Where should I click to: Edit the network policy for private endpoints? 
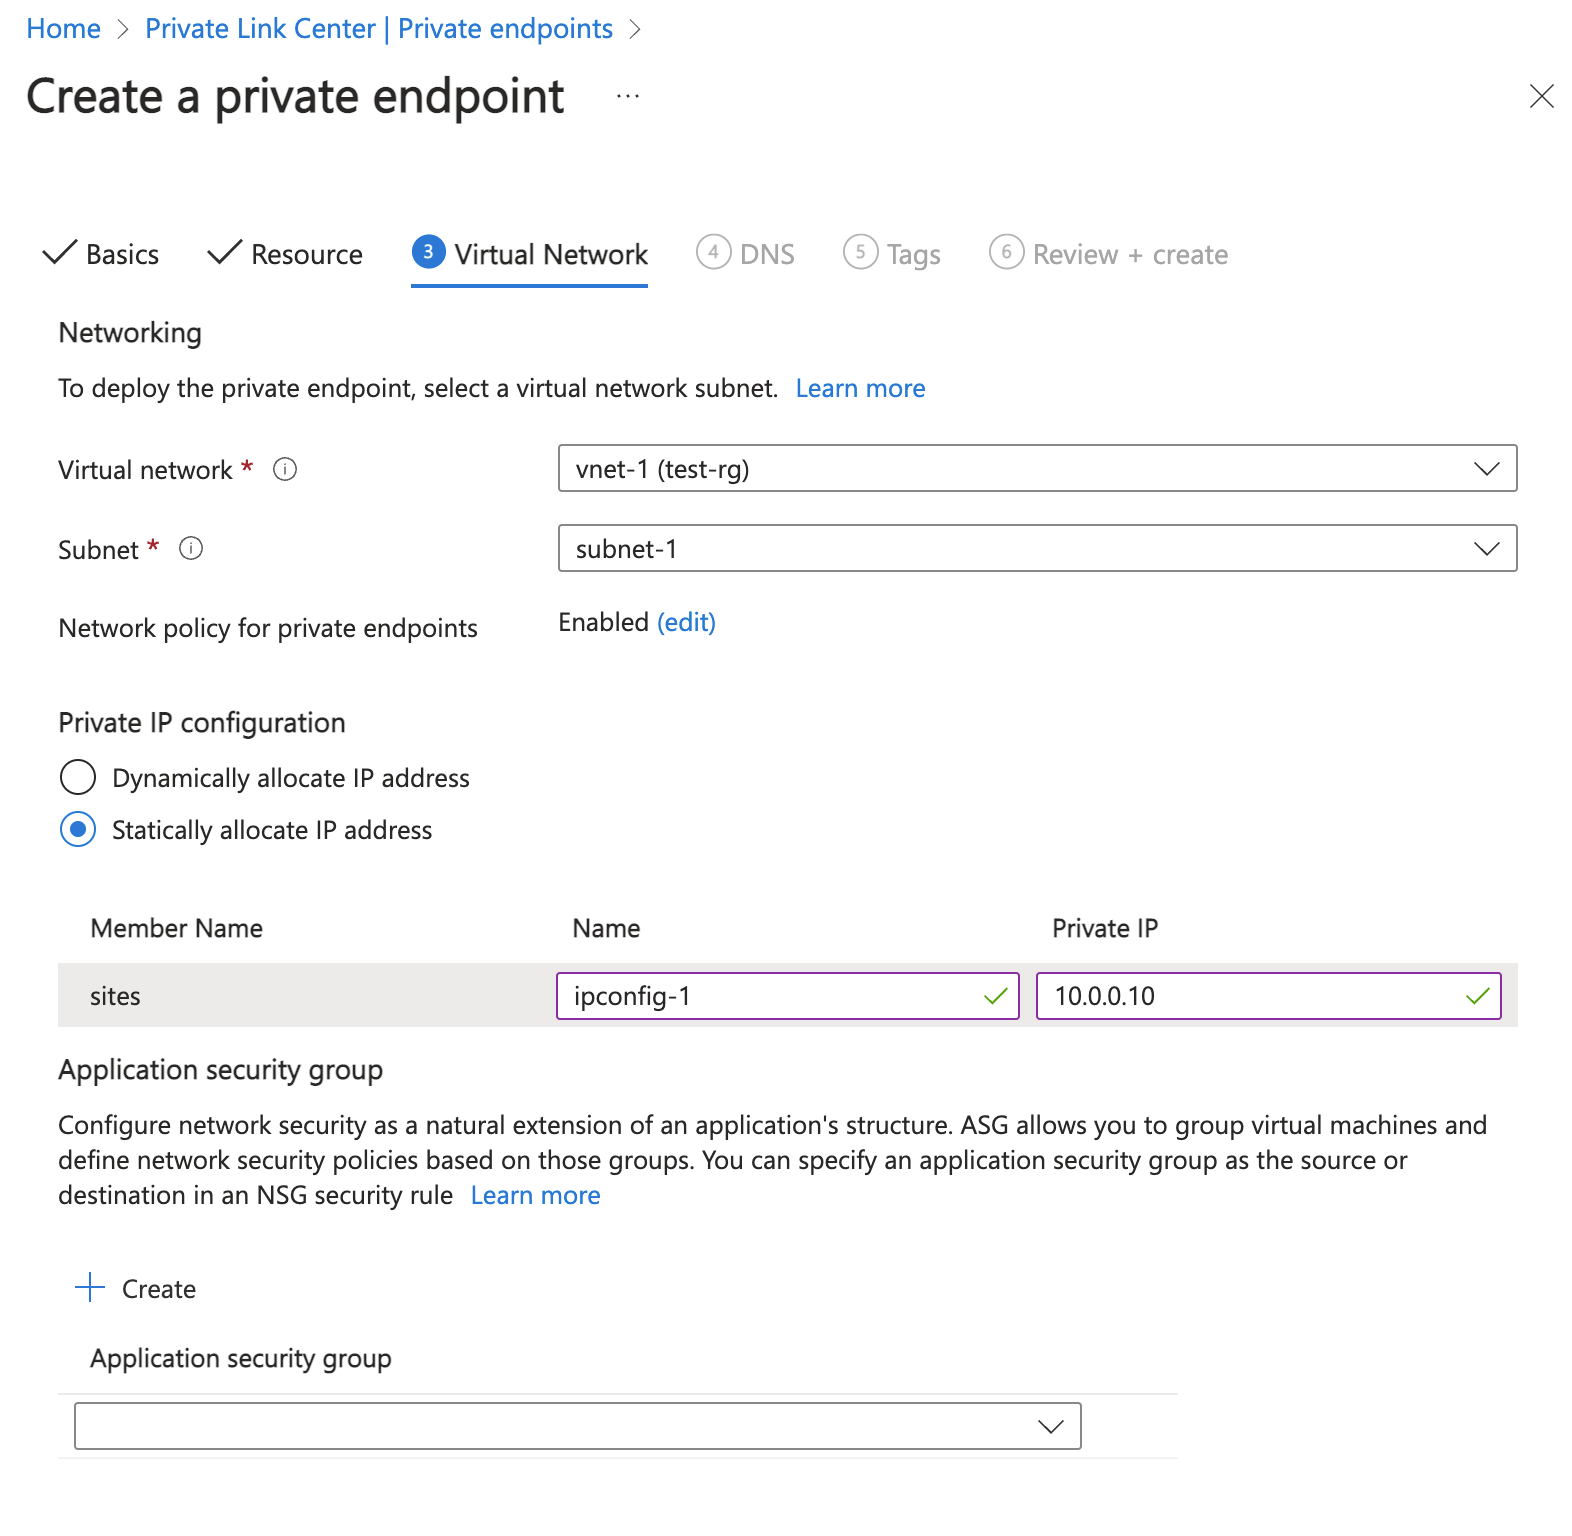pyautogui.click(x=686, y=622)
